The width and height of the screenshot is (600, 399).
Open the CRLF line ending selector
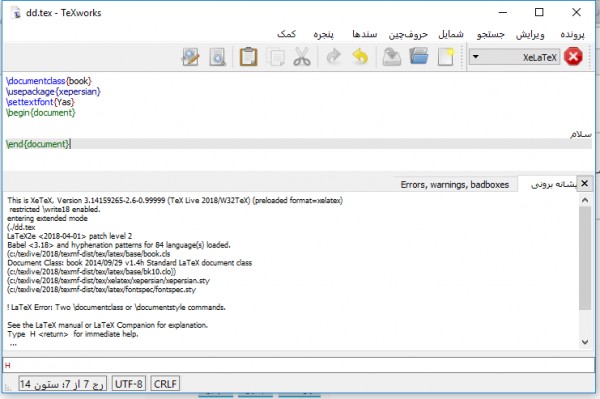165,384
